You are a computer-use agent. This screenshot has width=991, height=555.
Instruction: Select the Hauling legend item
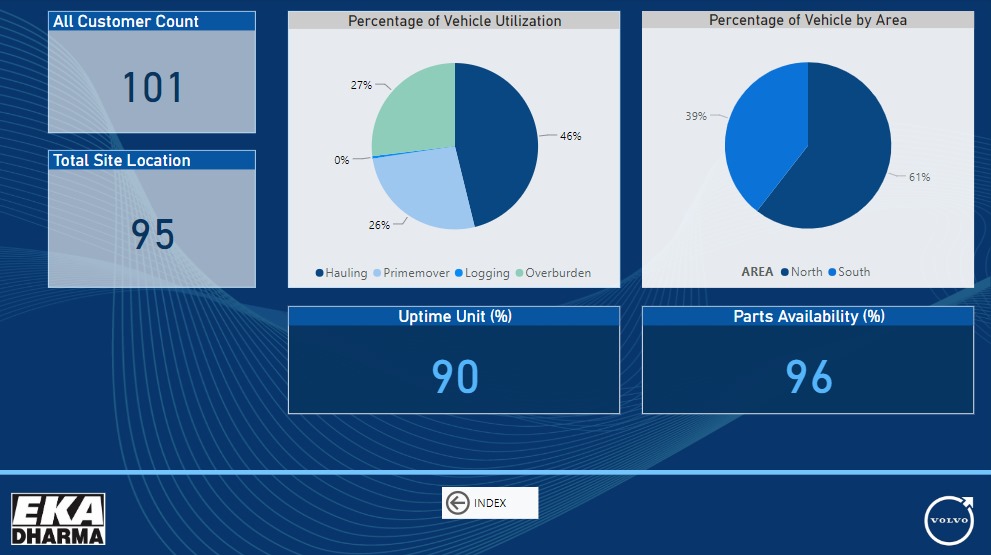coord(341,273)
